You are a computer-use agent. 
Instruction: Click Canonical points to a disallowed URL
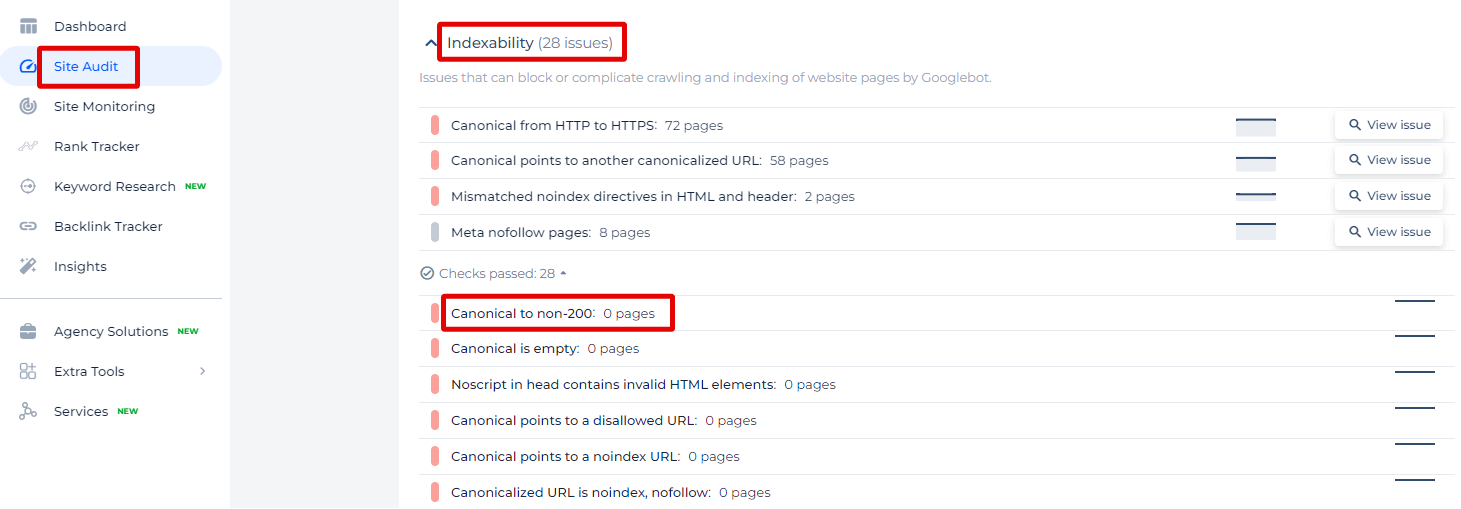click(574, 420)
